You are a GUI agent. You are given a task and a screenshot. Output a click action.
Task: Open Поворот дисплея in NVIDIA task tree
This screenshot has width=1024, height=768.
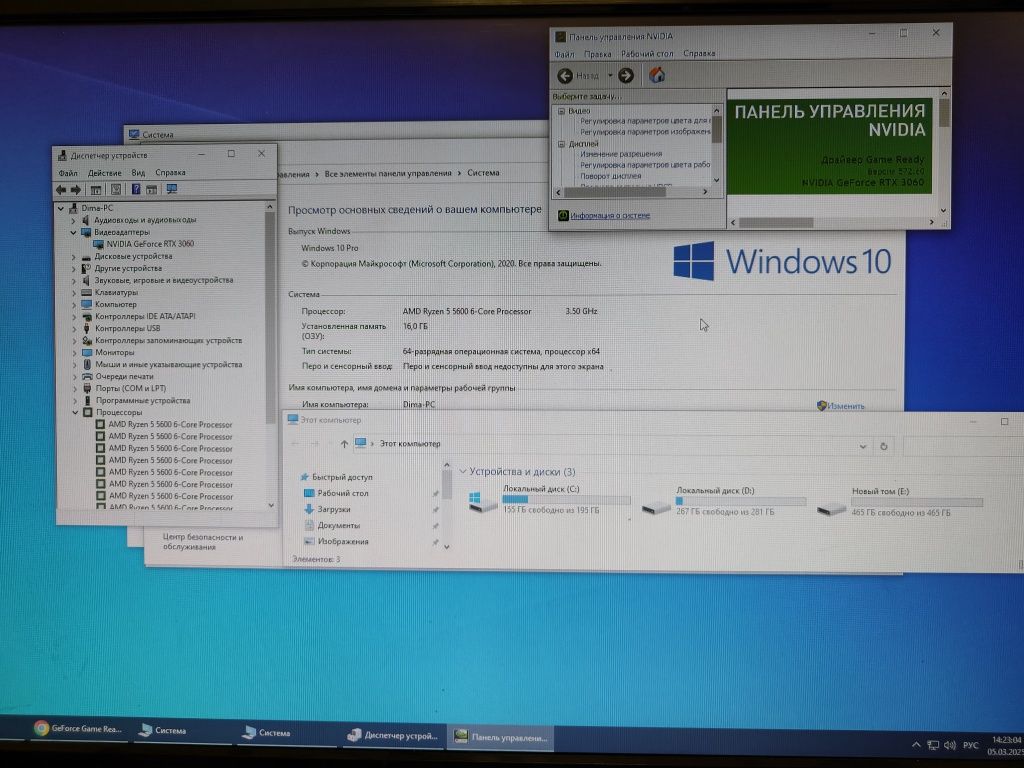point(611,176)
